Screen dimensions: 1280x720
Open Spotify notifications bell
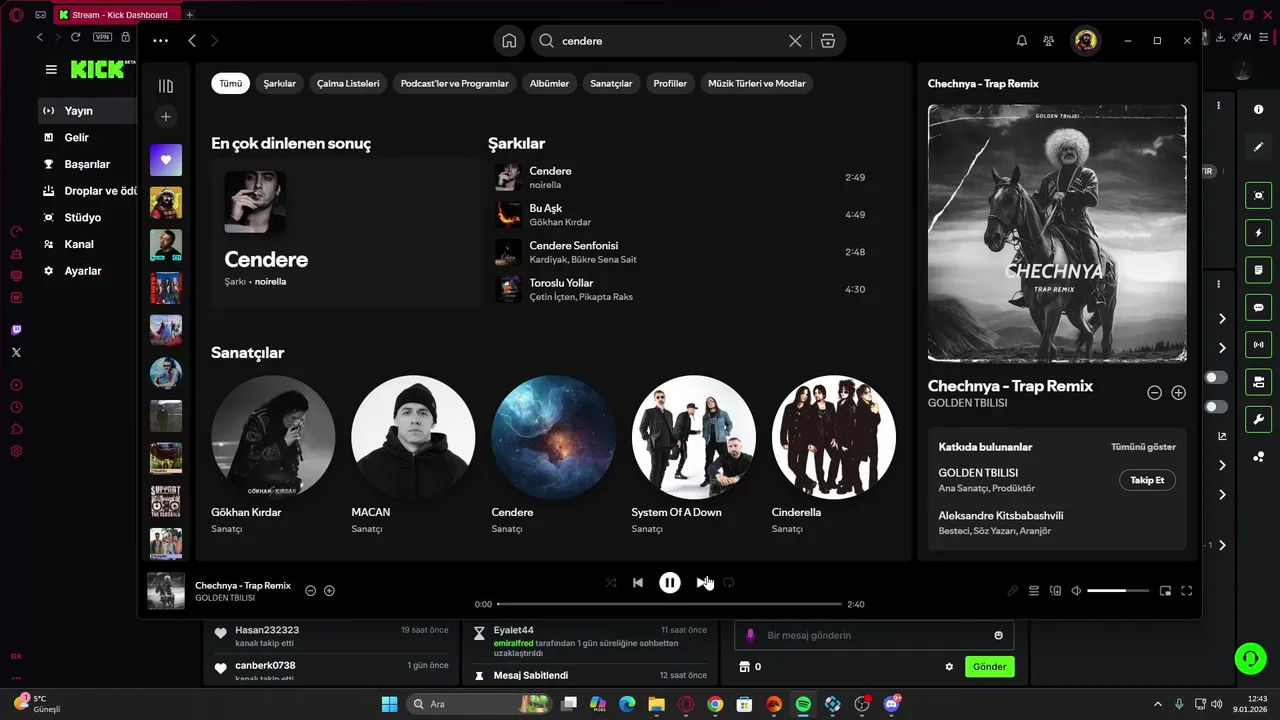click(x=1022, y=41)
